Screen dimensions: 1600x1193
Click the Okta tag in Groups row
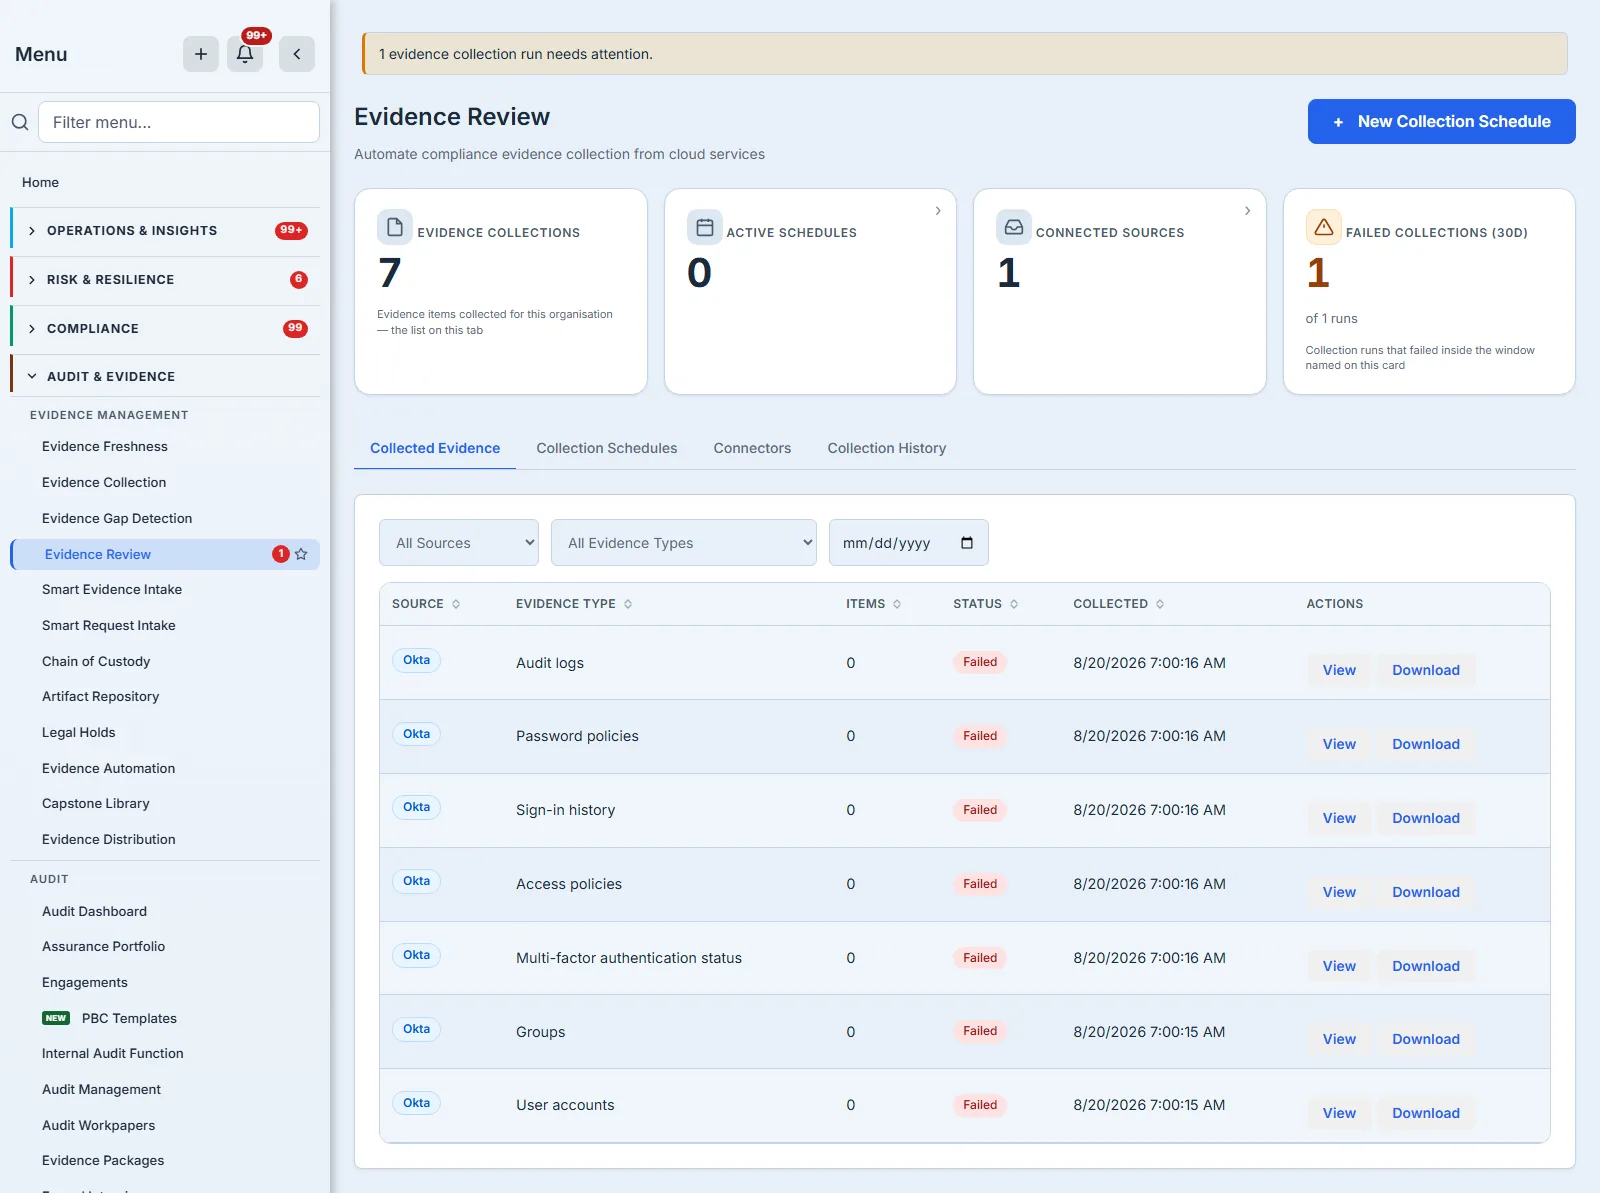tap(416, 1029)
